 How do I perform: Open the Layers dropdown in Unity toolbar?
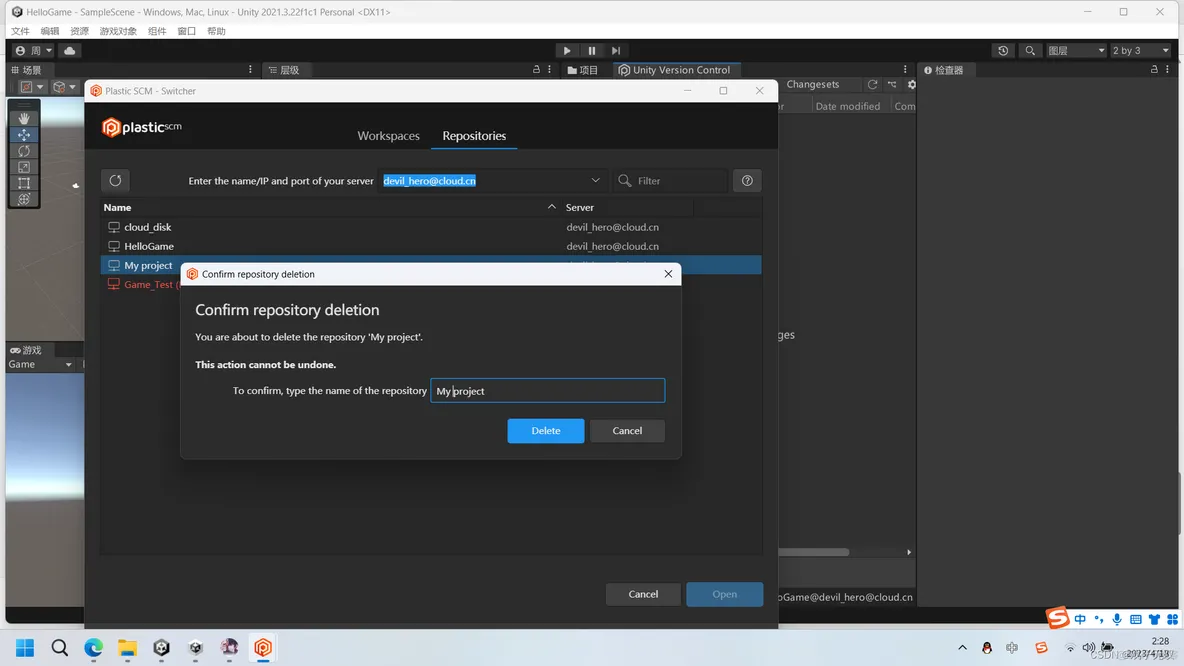point(1075,51)
